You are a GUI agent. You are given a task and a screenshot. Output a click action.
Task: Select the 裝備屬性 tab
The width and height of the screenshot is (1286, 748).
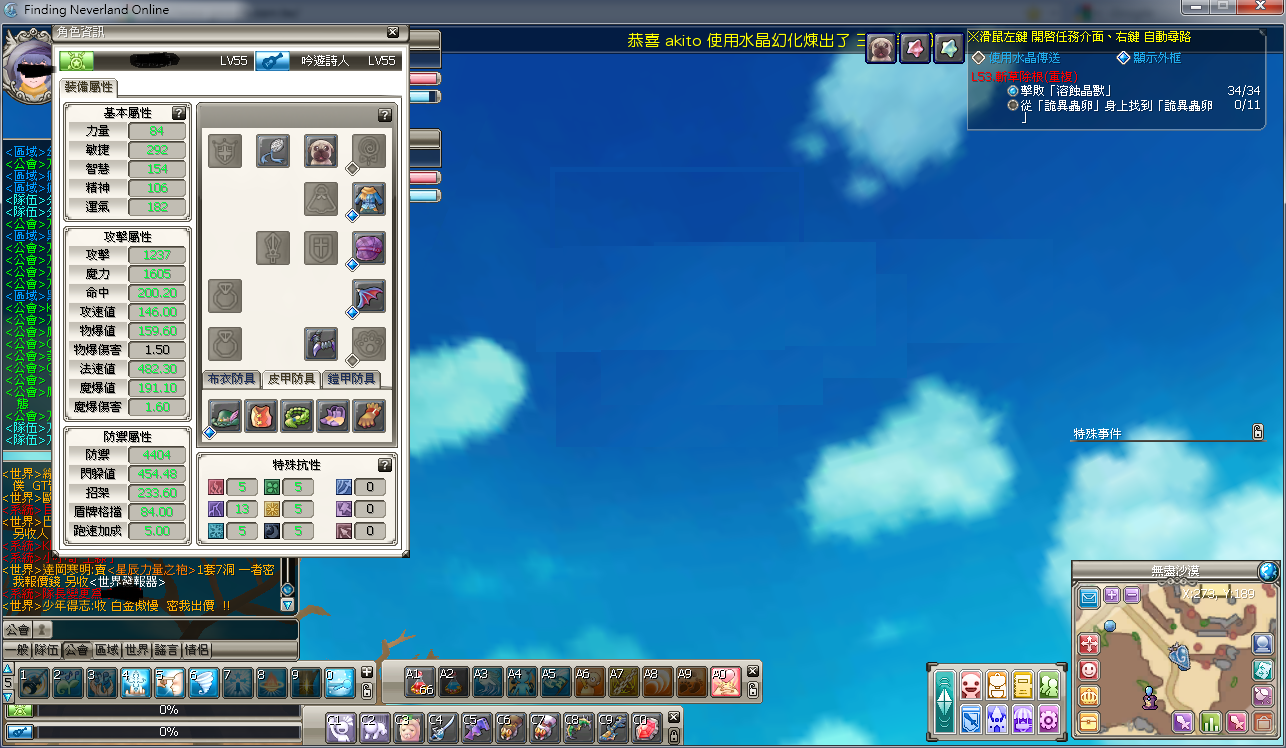tap(88, 87)
